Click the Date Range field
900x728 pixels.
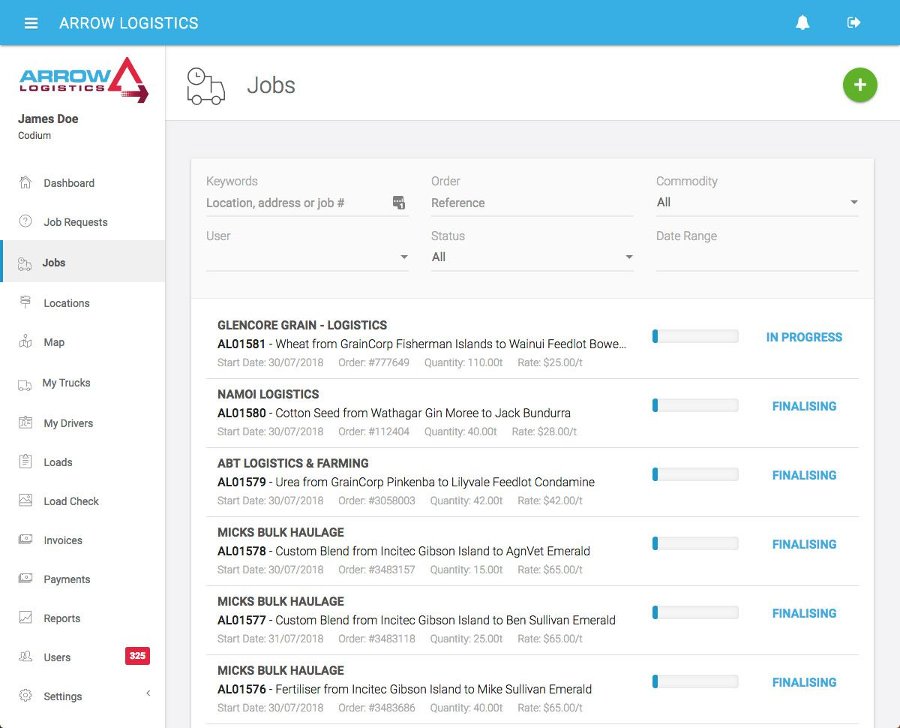tap(757, 257)
